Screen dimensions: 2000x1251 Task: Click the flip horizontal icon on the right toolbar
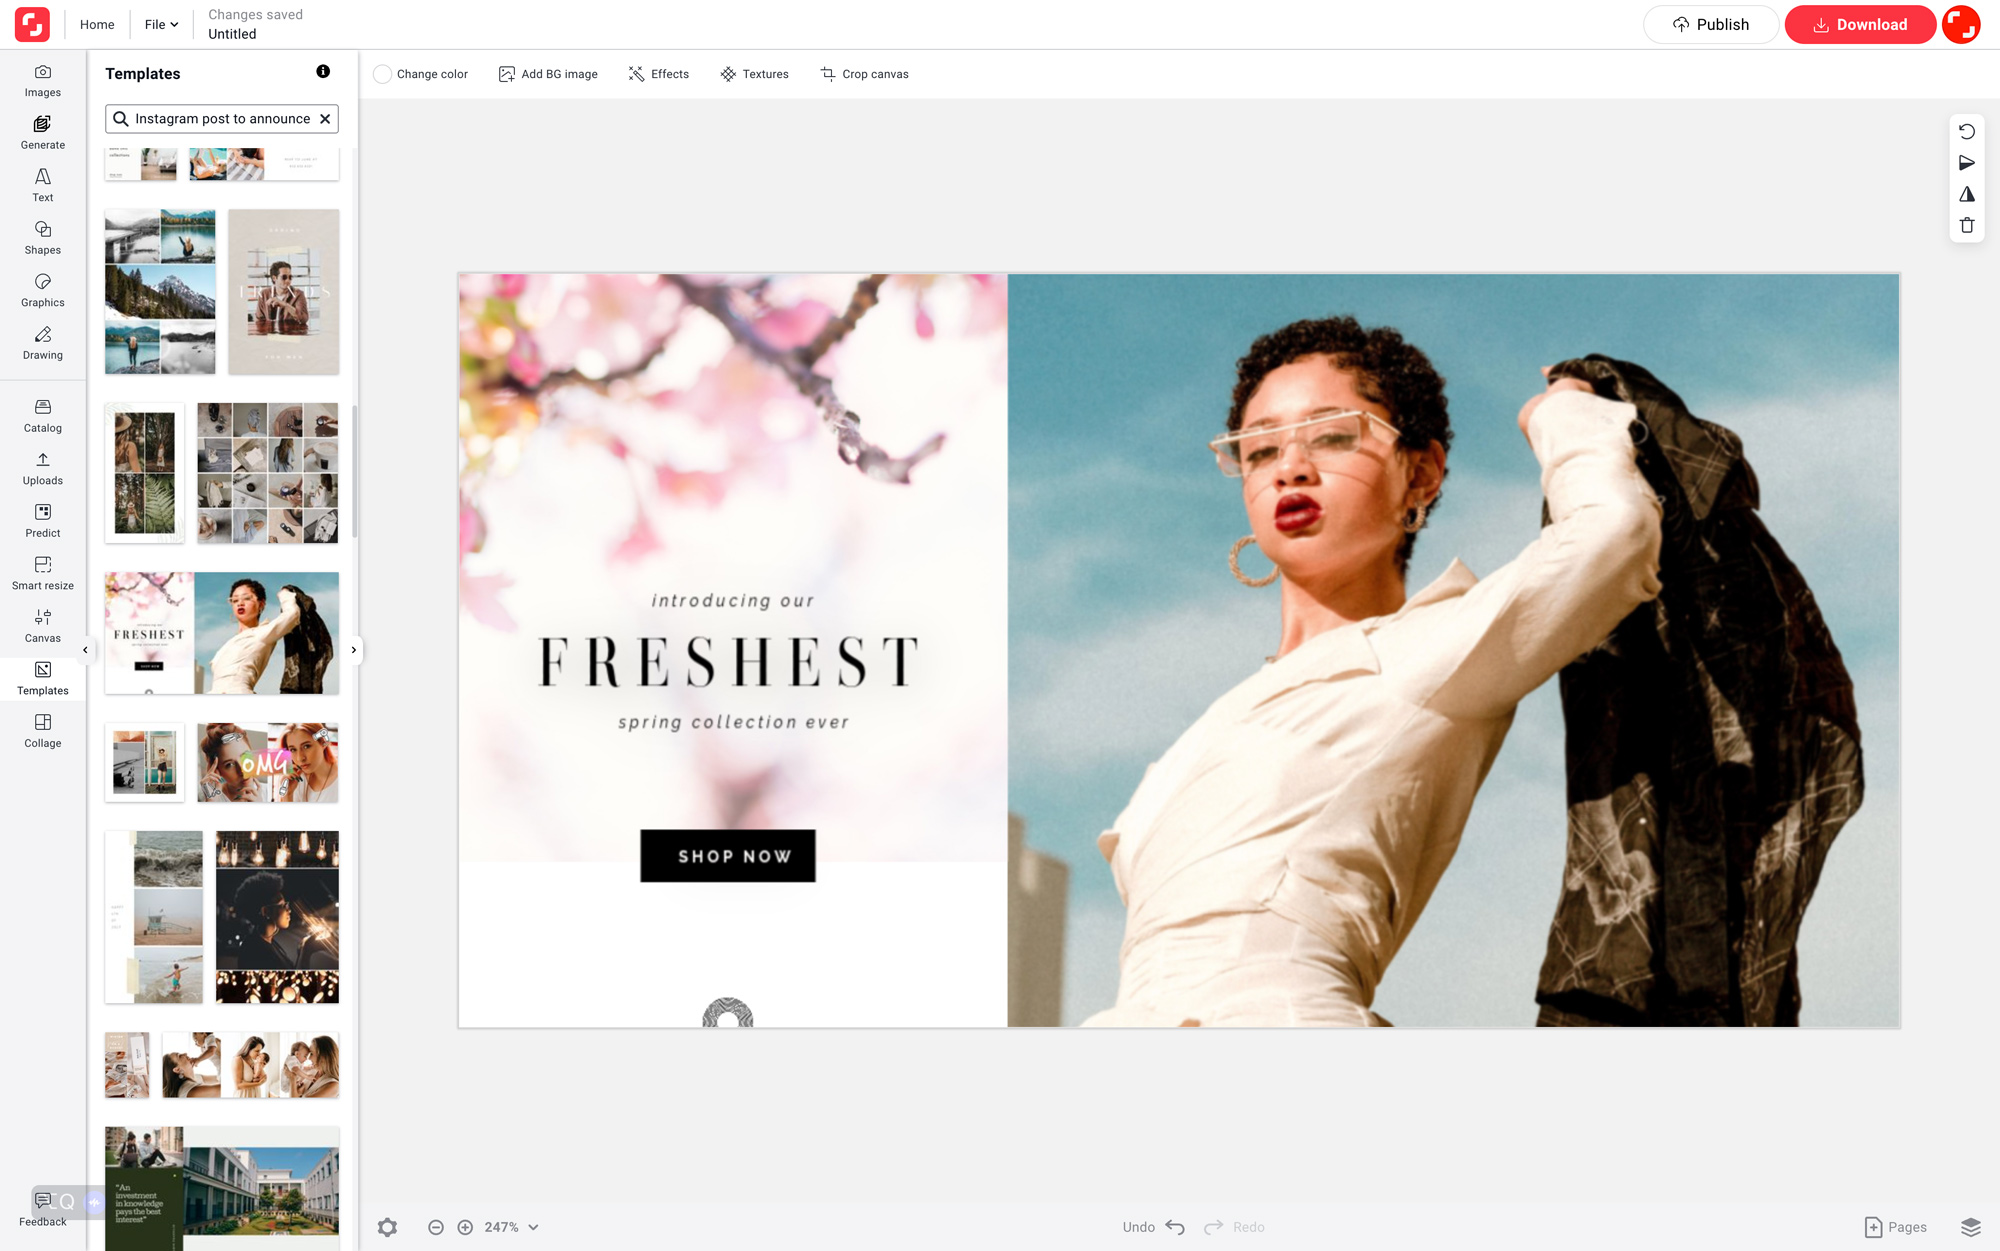pos(1966,194)
